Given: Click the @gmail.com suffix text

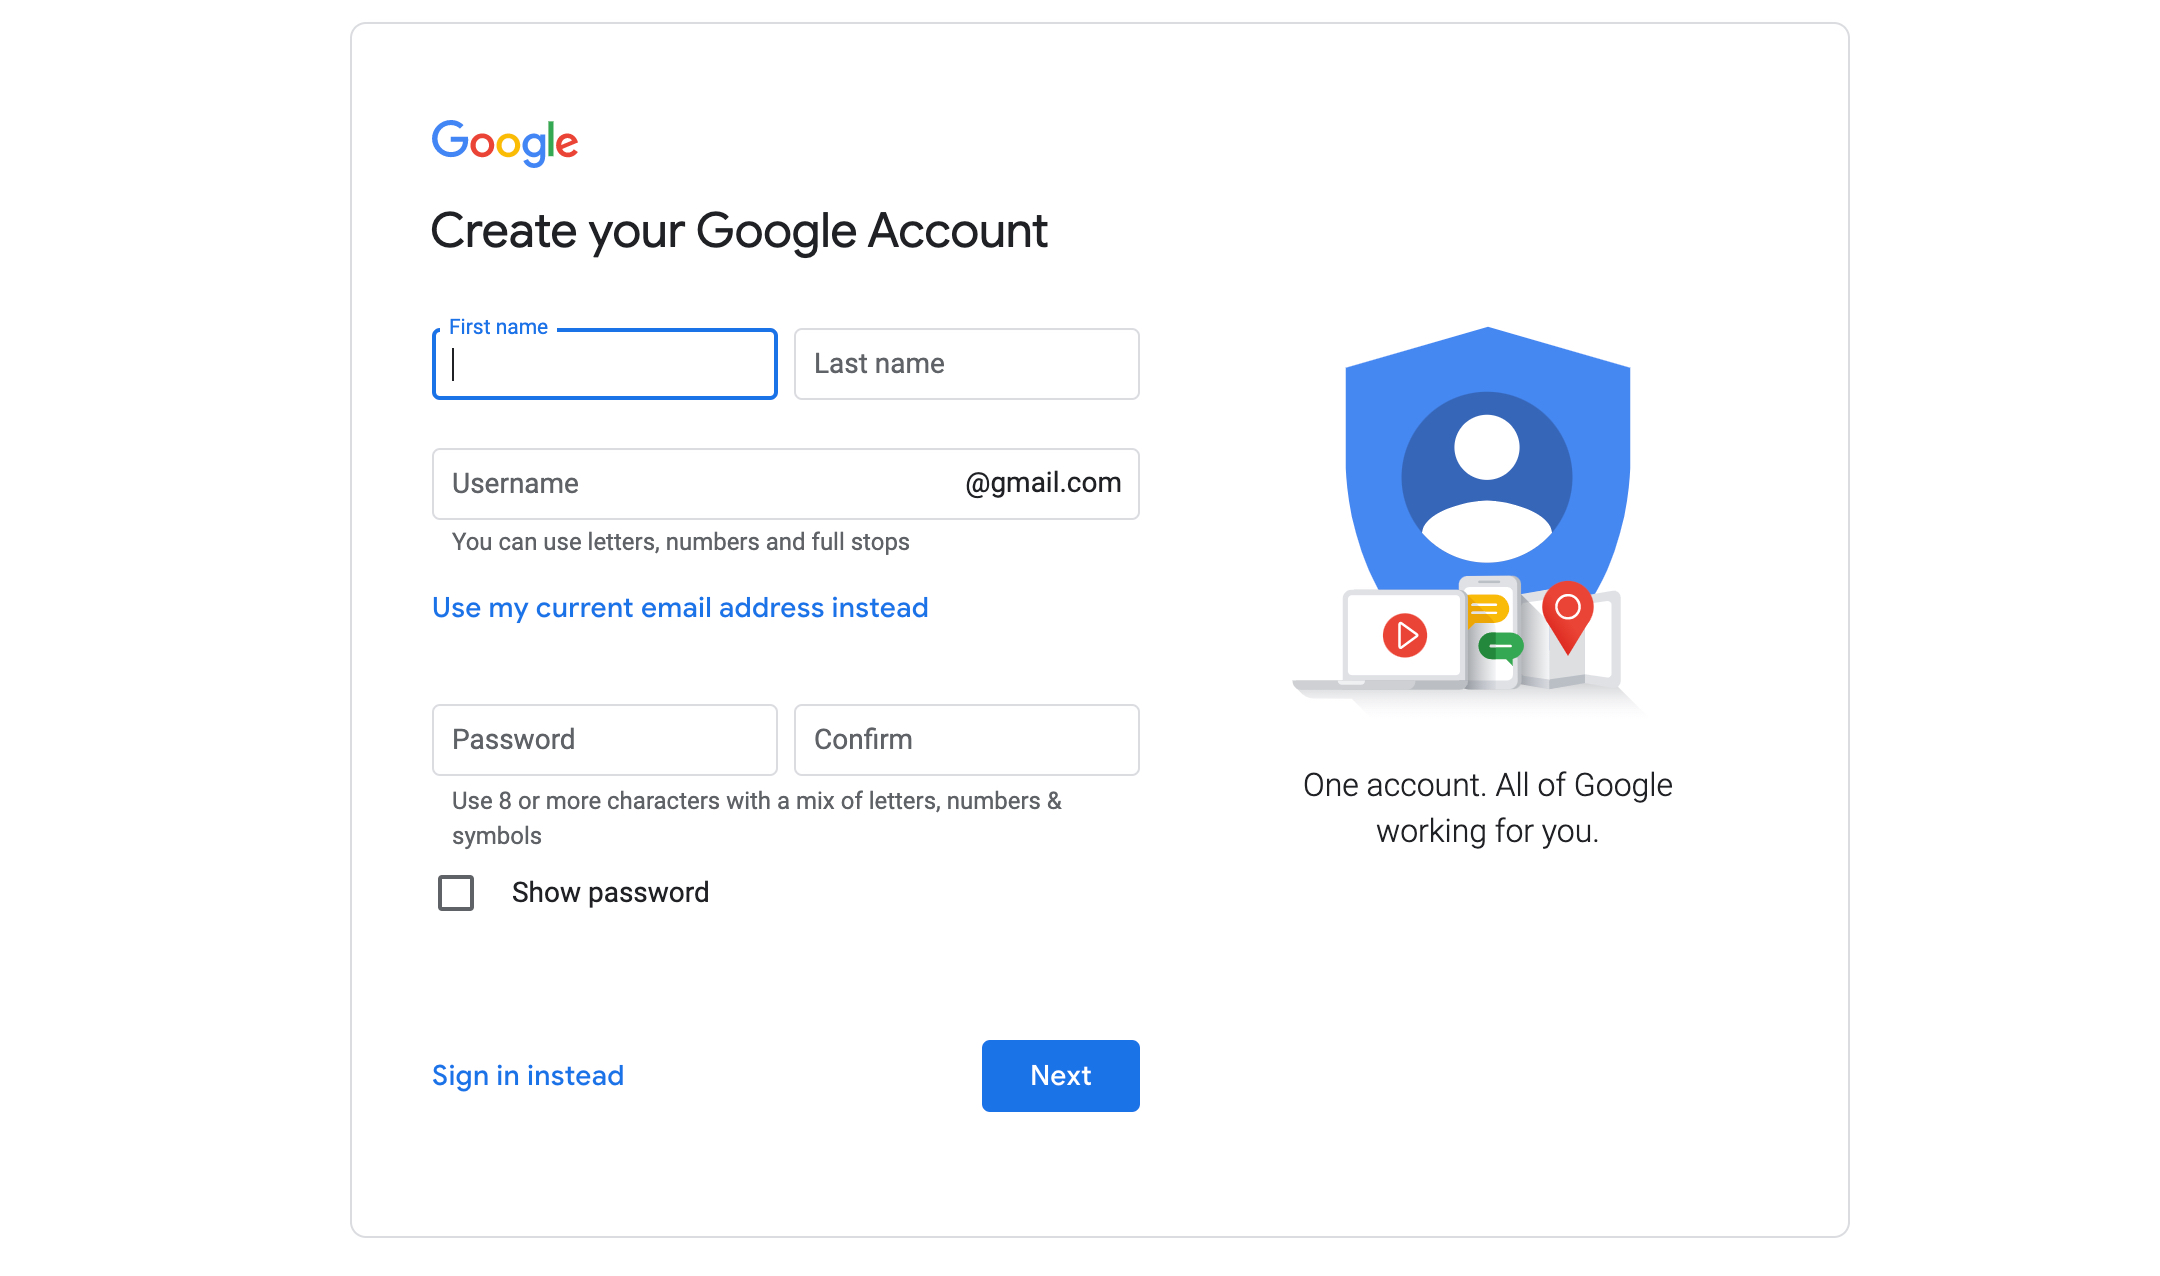Looking at the screenshot, I should 1043,483.
